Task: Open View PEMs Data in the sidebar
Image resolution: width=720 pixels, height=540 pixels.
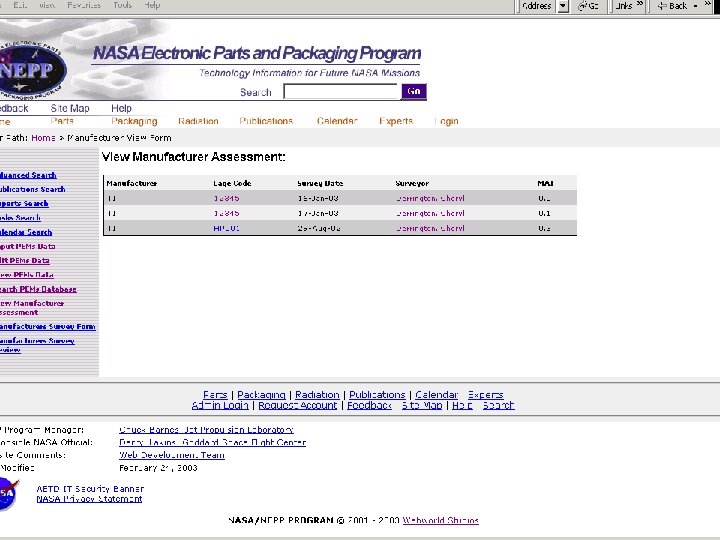Action: pyautogui.click(x=27, y=275)
